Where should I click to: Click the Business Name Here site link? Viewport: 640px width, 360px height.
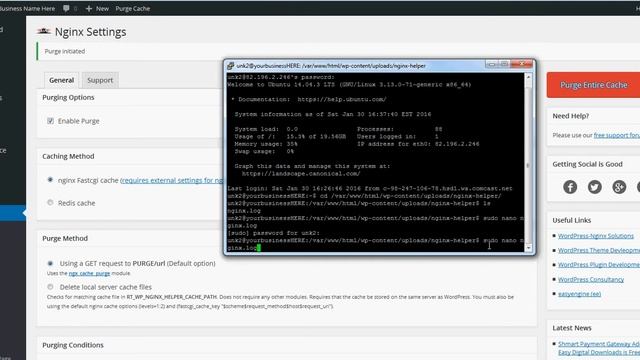[27, 8]
